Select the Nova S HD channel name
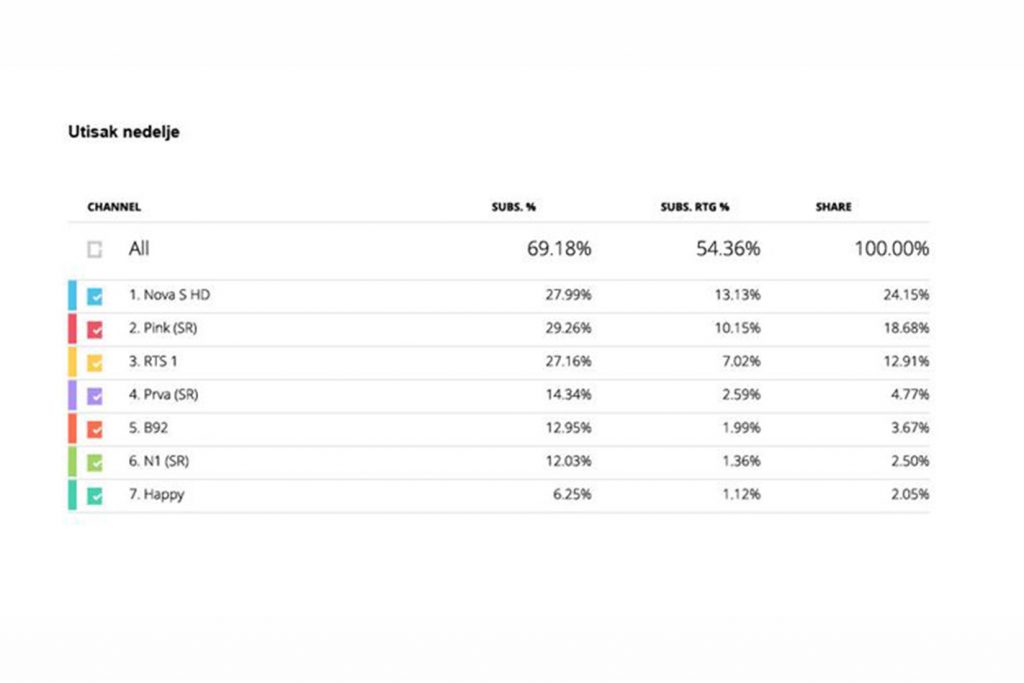The width and height of the screenshot is (1024, 683). click(x=170, y=295)
